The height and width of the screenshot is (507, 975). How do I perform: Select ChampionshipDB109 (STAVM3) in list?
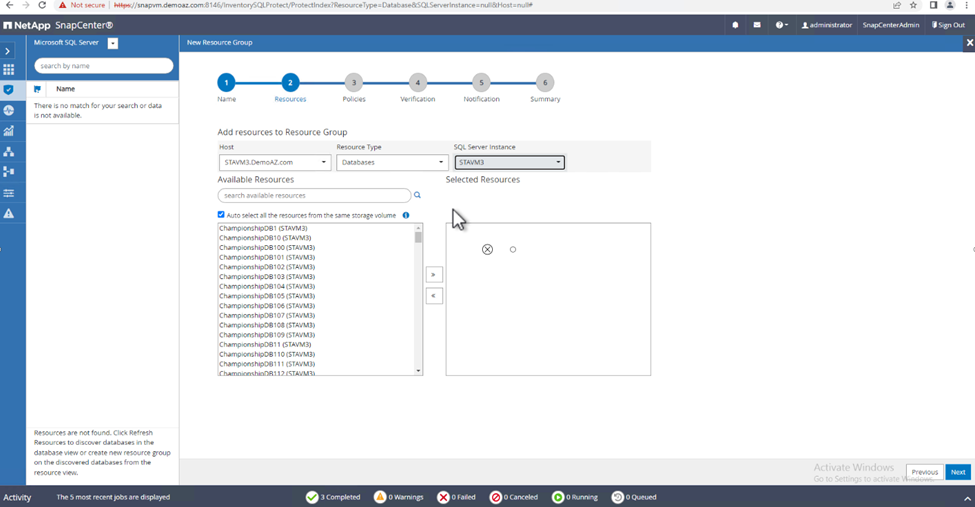point(267,335)
